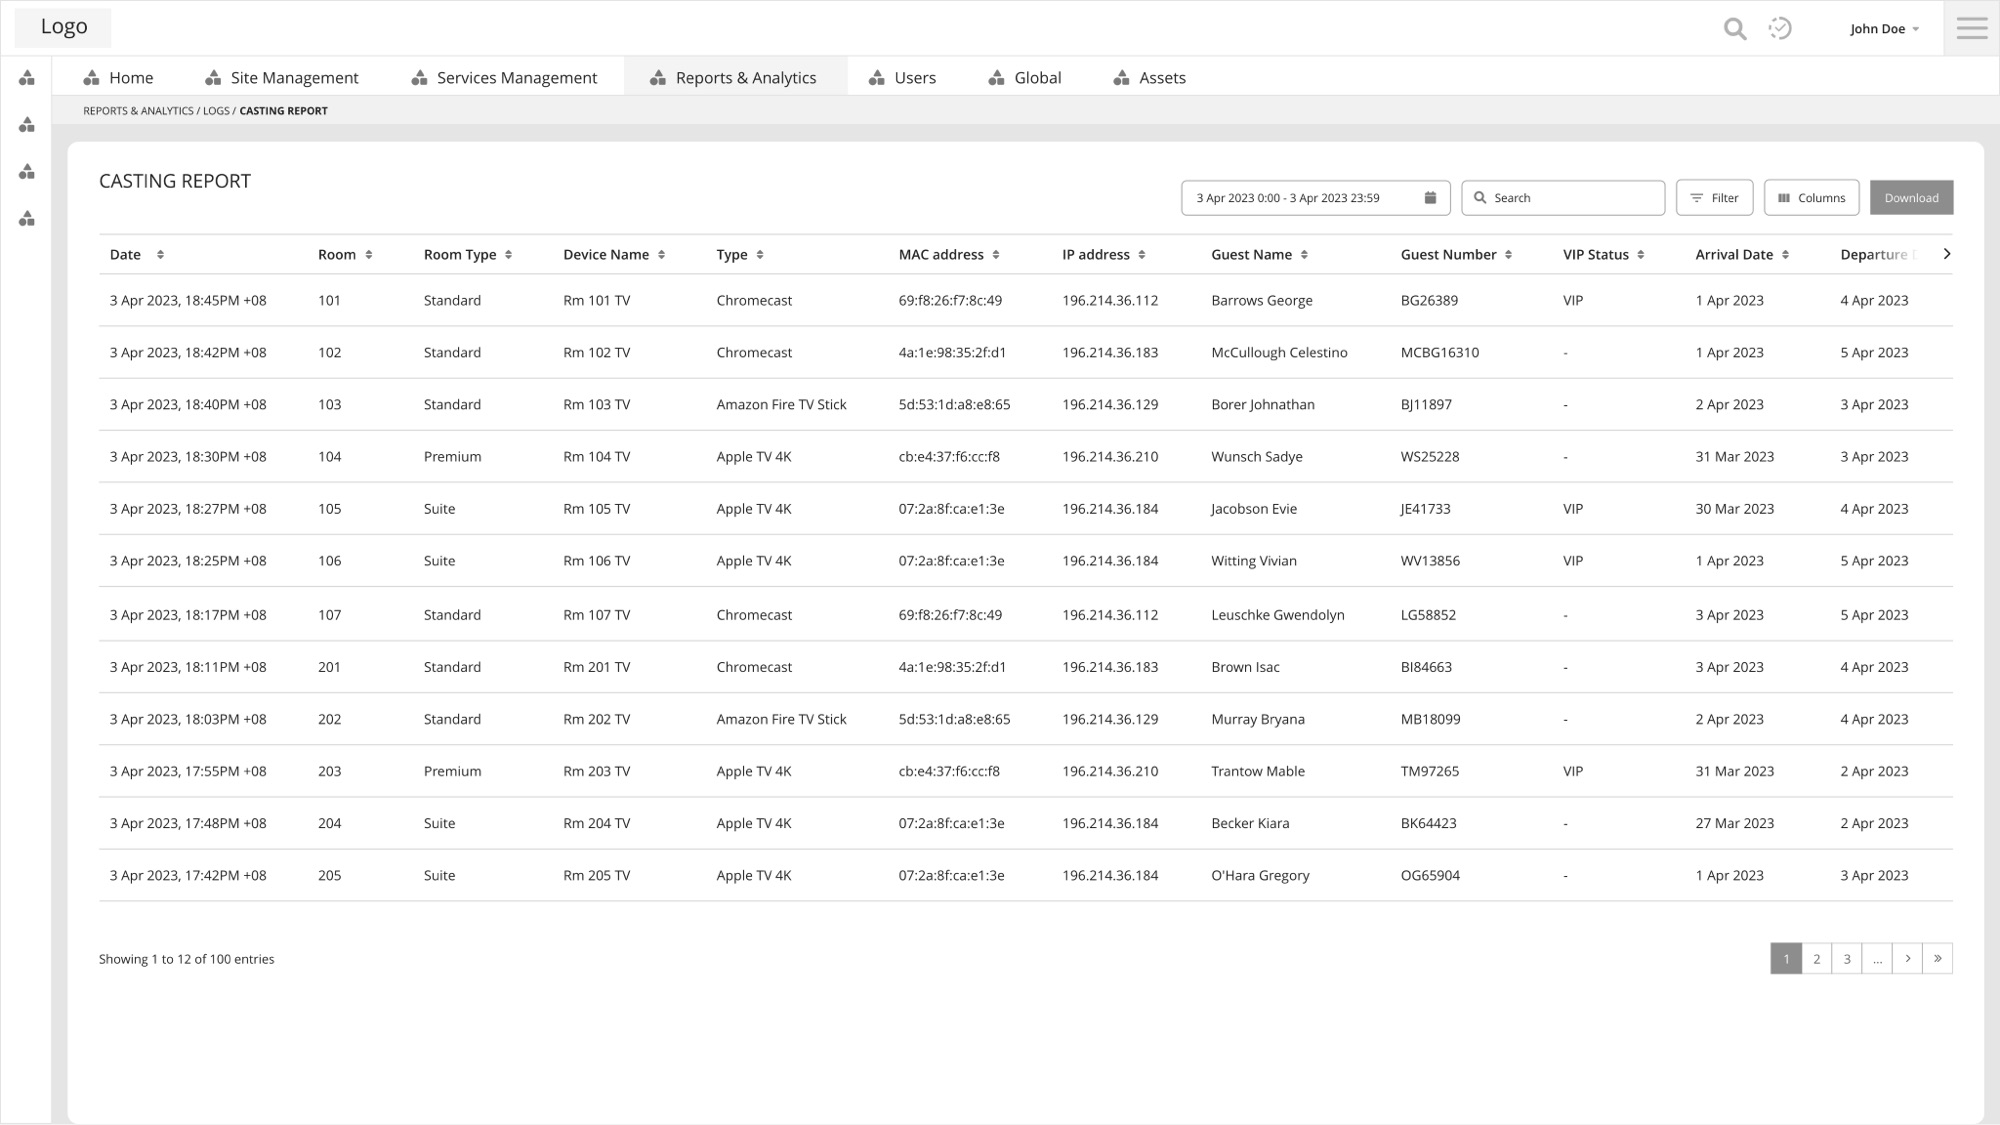Open the Users tab
Image resolution: width=2000 pixels, height=1125 pixels.
(902, 78)
